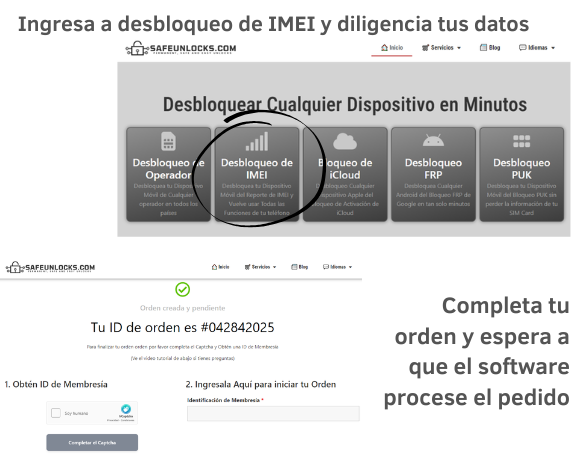The image size is (585, 455).
Task: Select the Desbloqueo FRP card
Action: pyautogui.click(x=433, y=174)
